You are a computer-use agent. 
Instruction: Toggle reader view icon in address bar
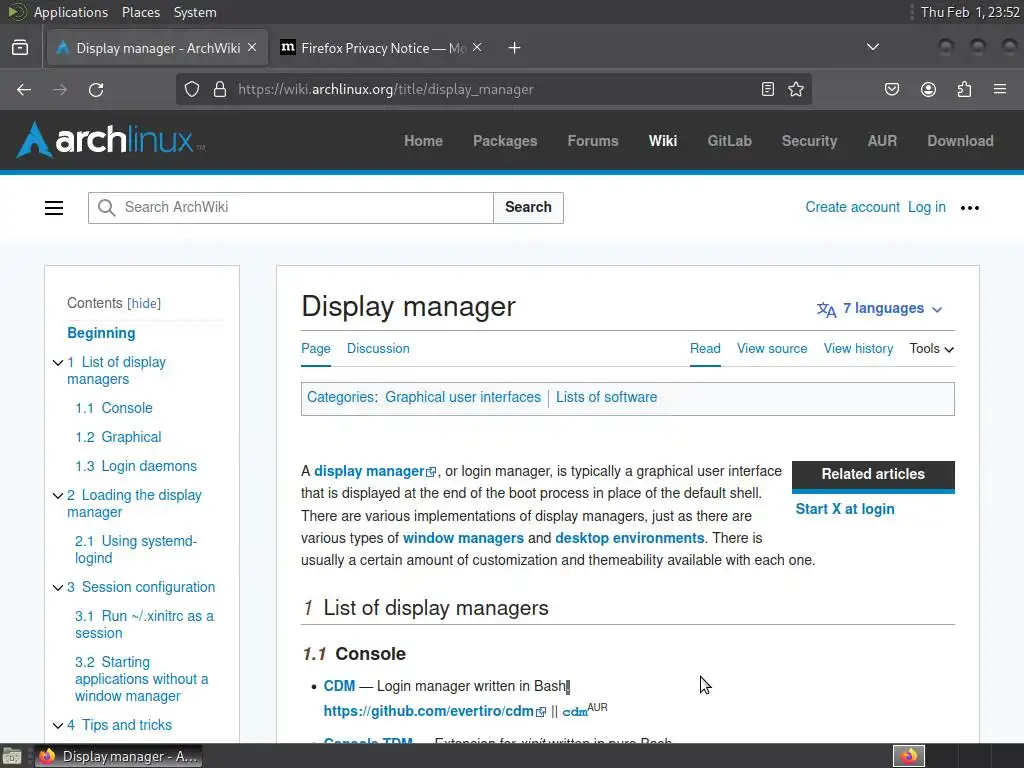(768, 89)
